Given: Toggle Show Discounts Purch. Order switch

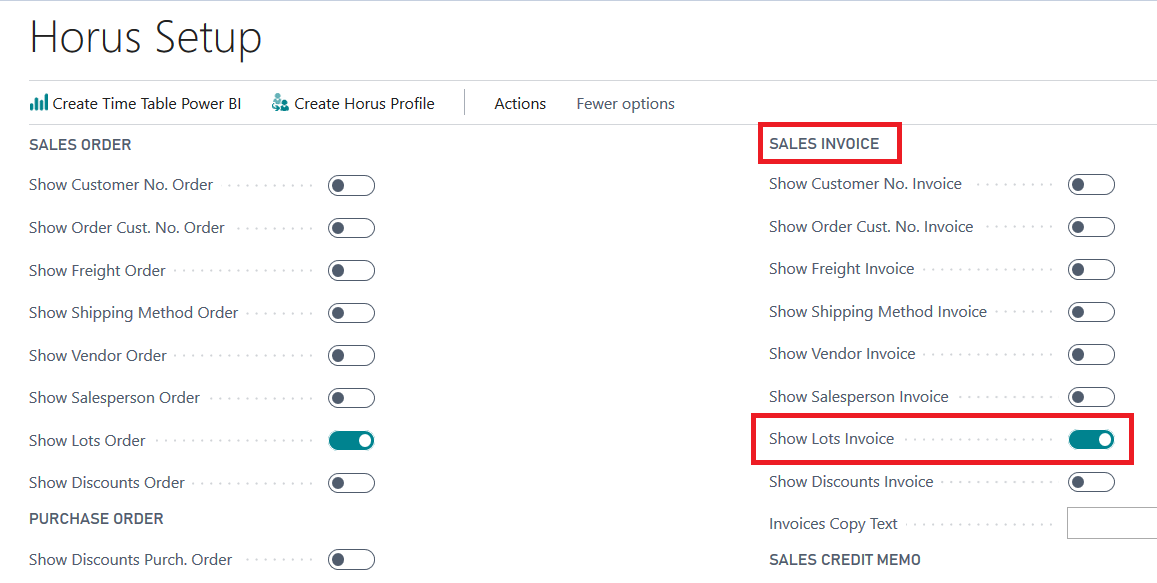Looking at the screenshot, I should click(351, 559).
